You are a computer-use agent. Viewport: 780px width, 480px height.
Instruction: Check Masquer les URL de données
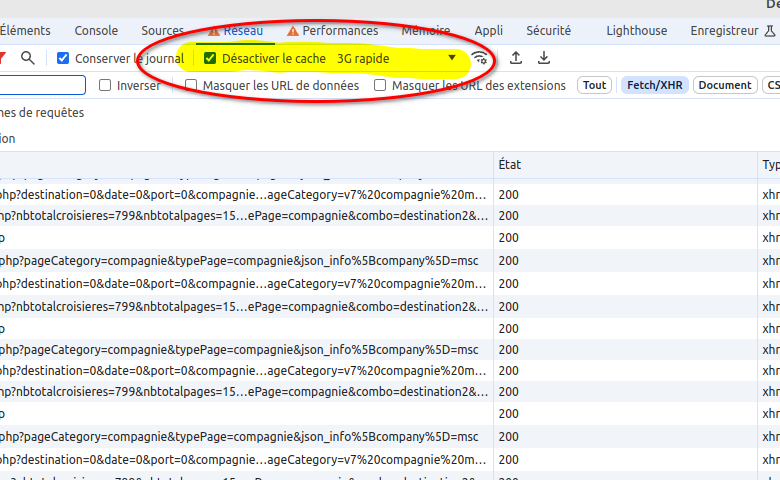192,86
